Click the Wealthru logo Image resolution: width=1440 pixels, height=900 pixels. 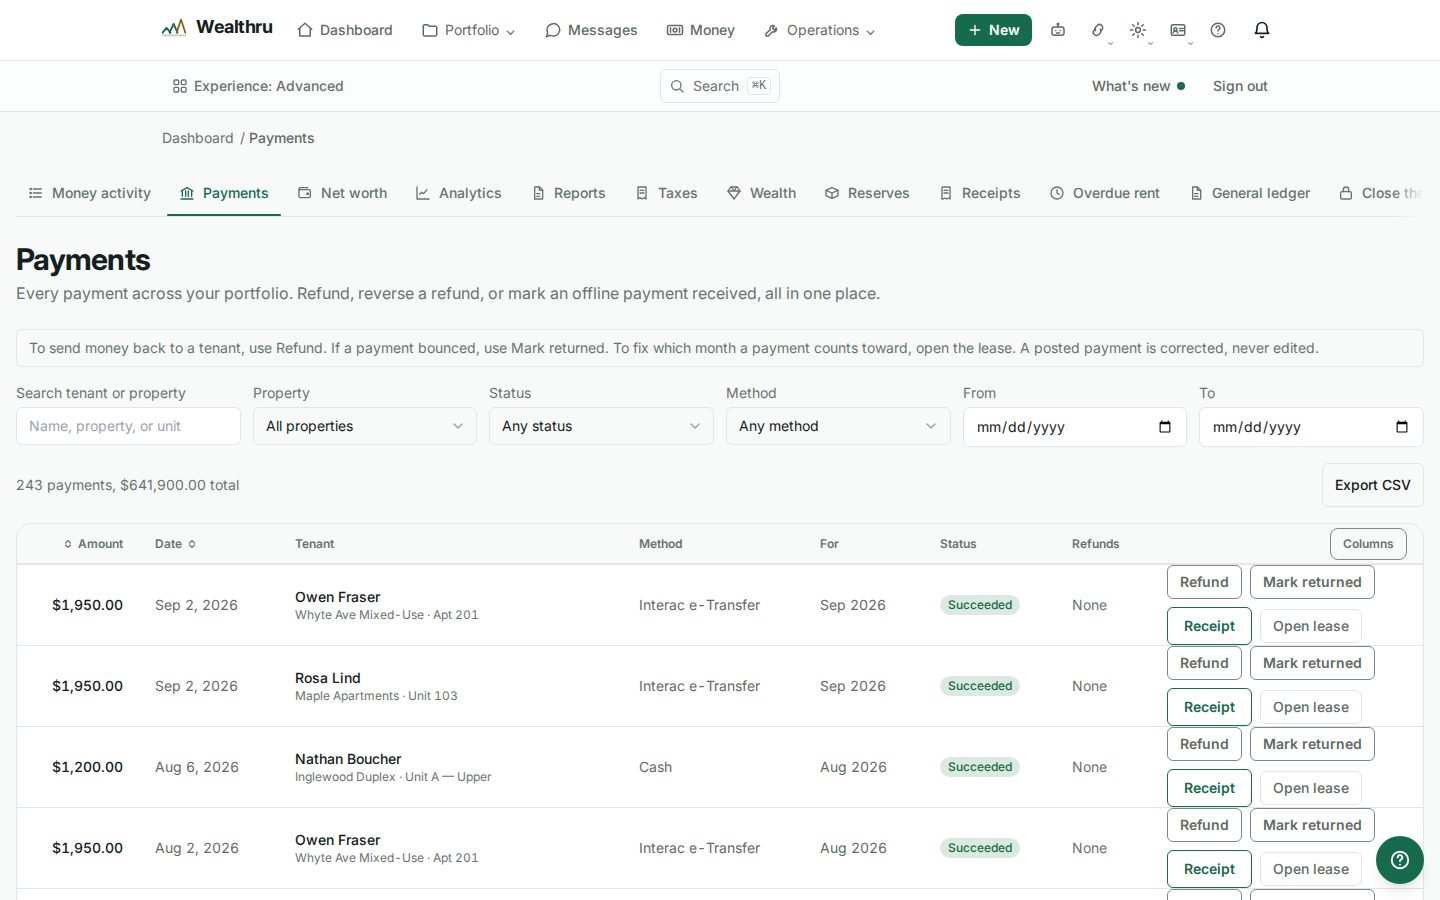click(217, 28)
